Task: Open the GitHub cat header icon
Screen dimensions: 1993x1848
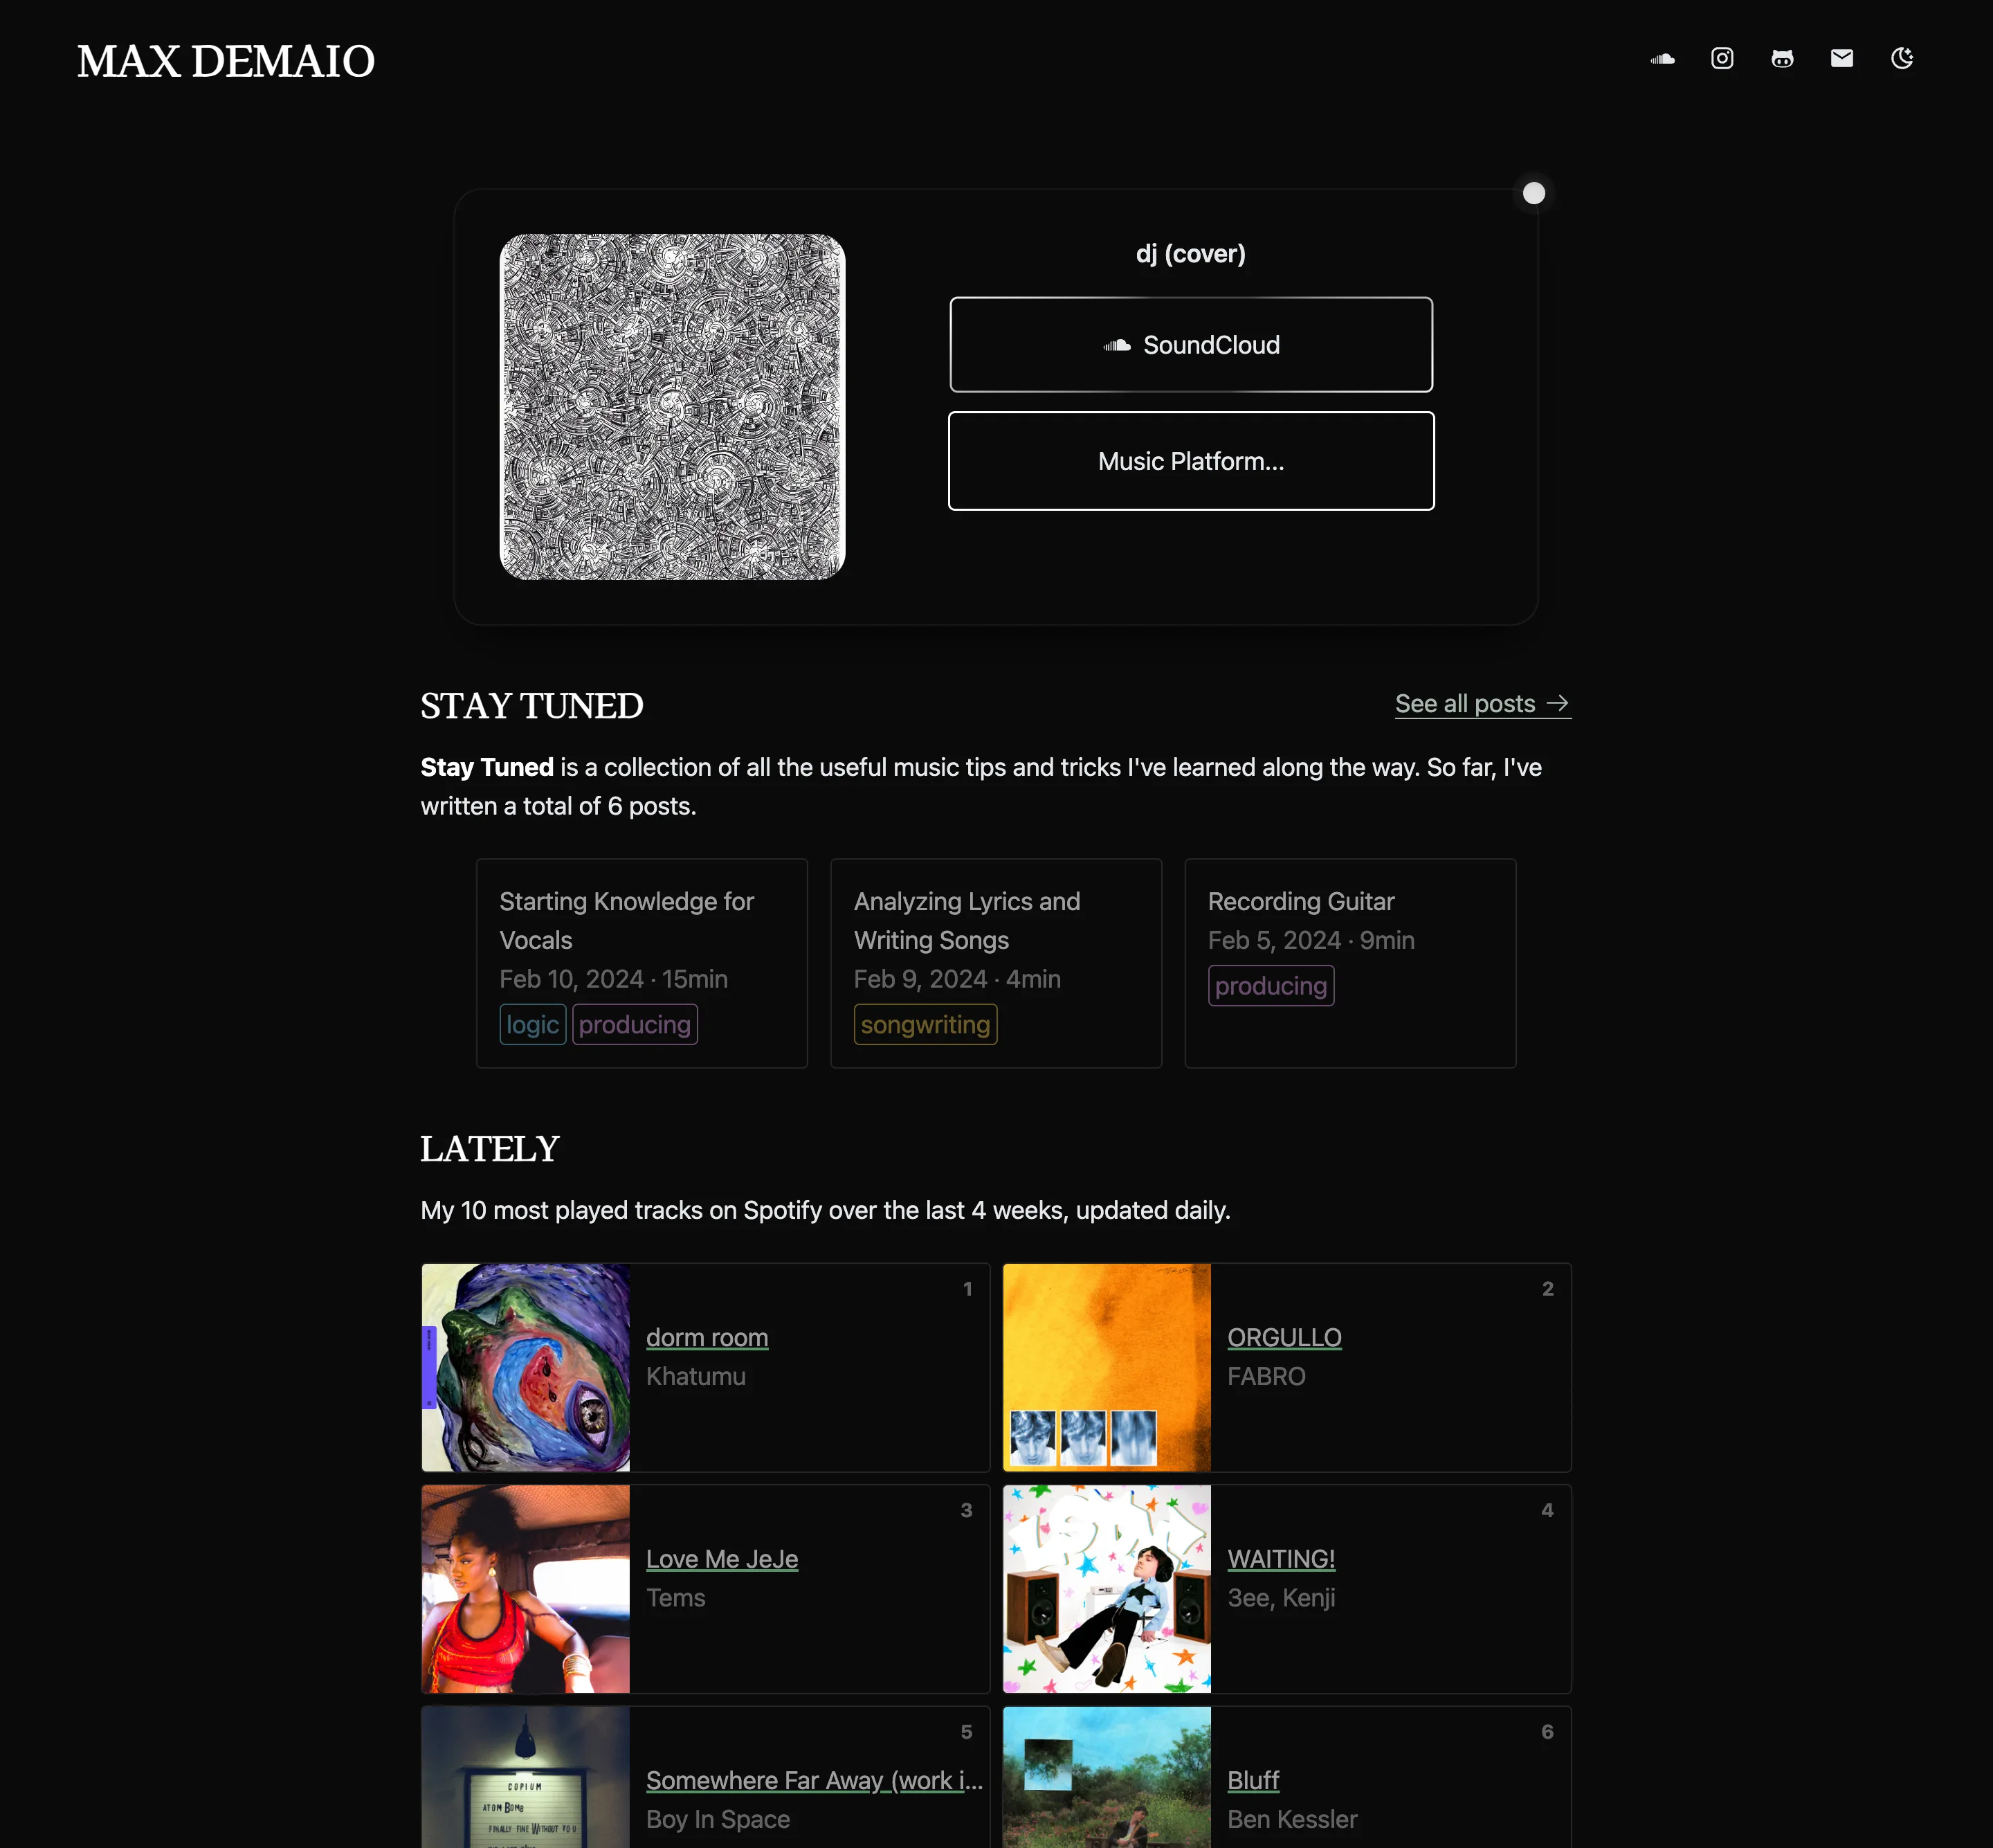Action: point(1782,59)
